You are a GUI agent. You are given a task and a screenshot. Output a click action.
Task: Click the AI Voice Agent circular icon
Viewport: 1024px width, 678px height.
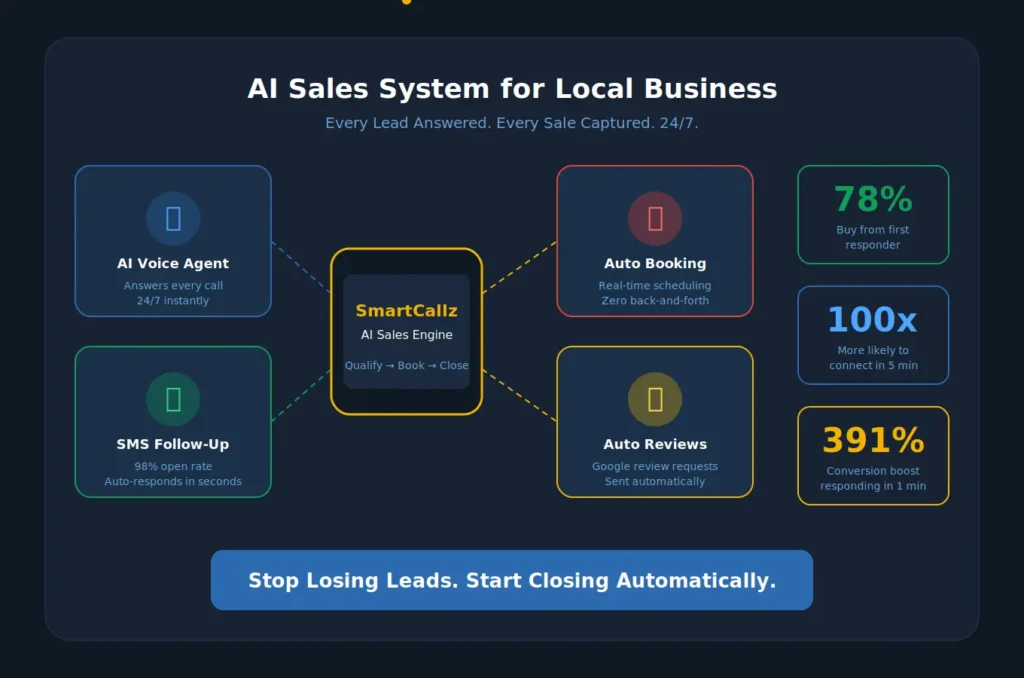[173, 218]
